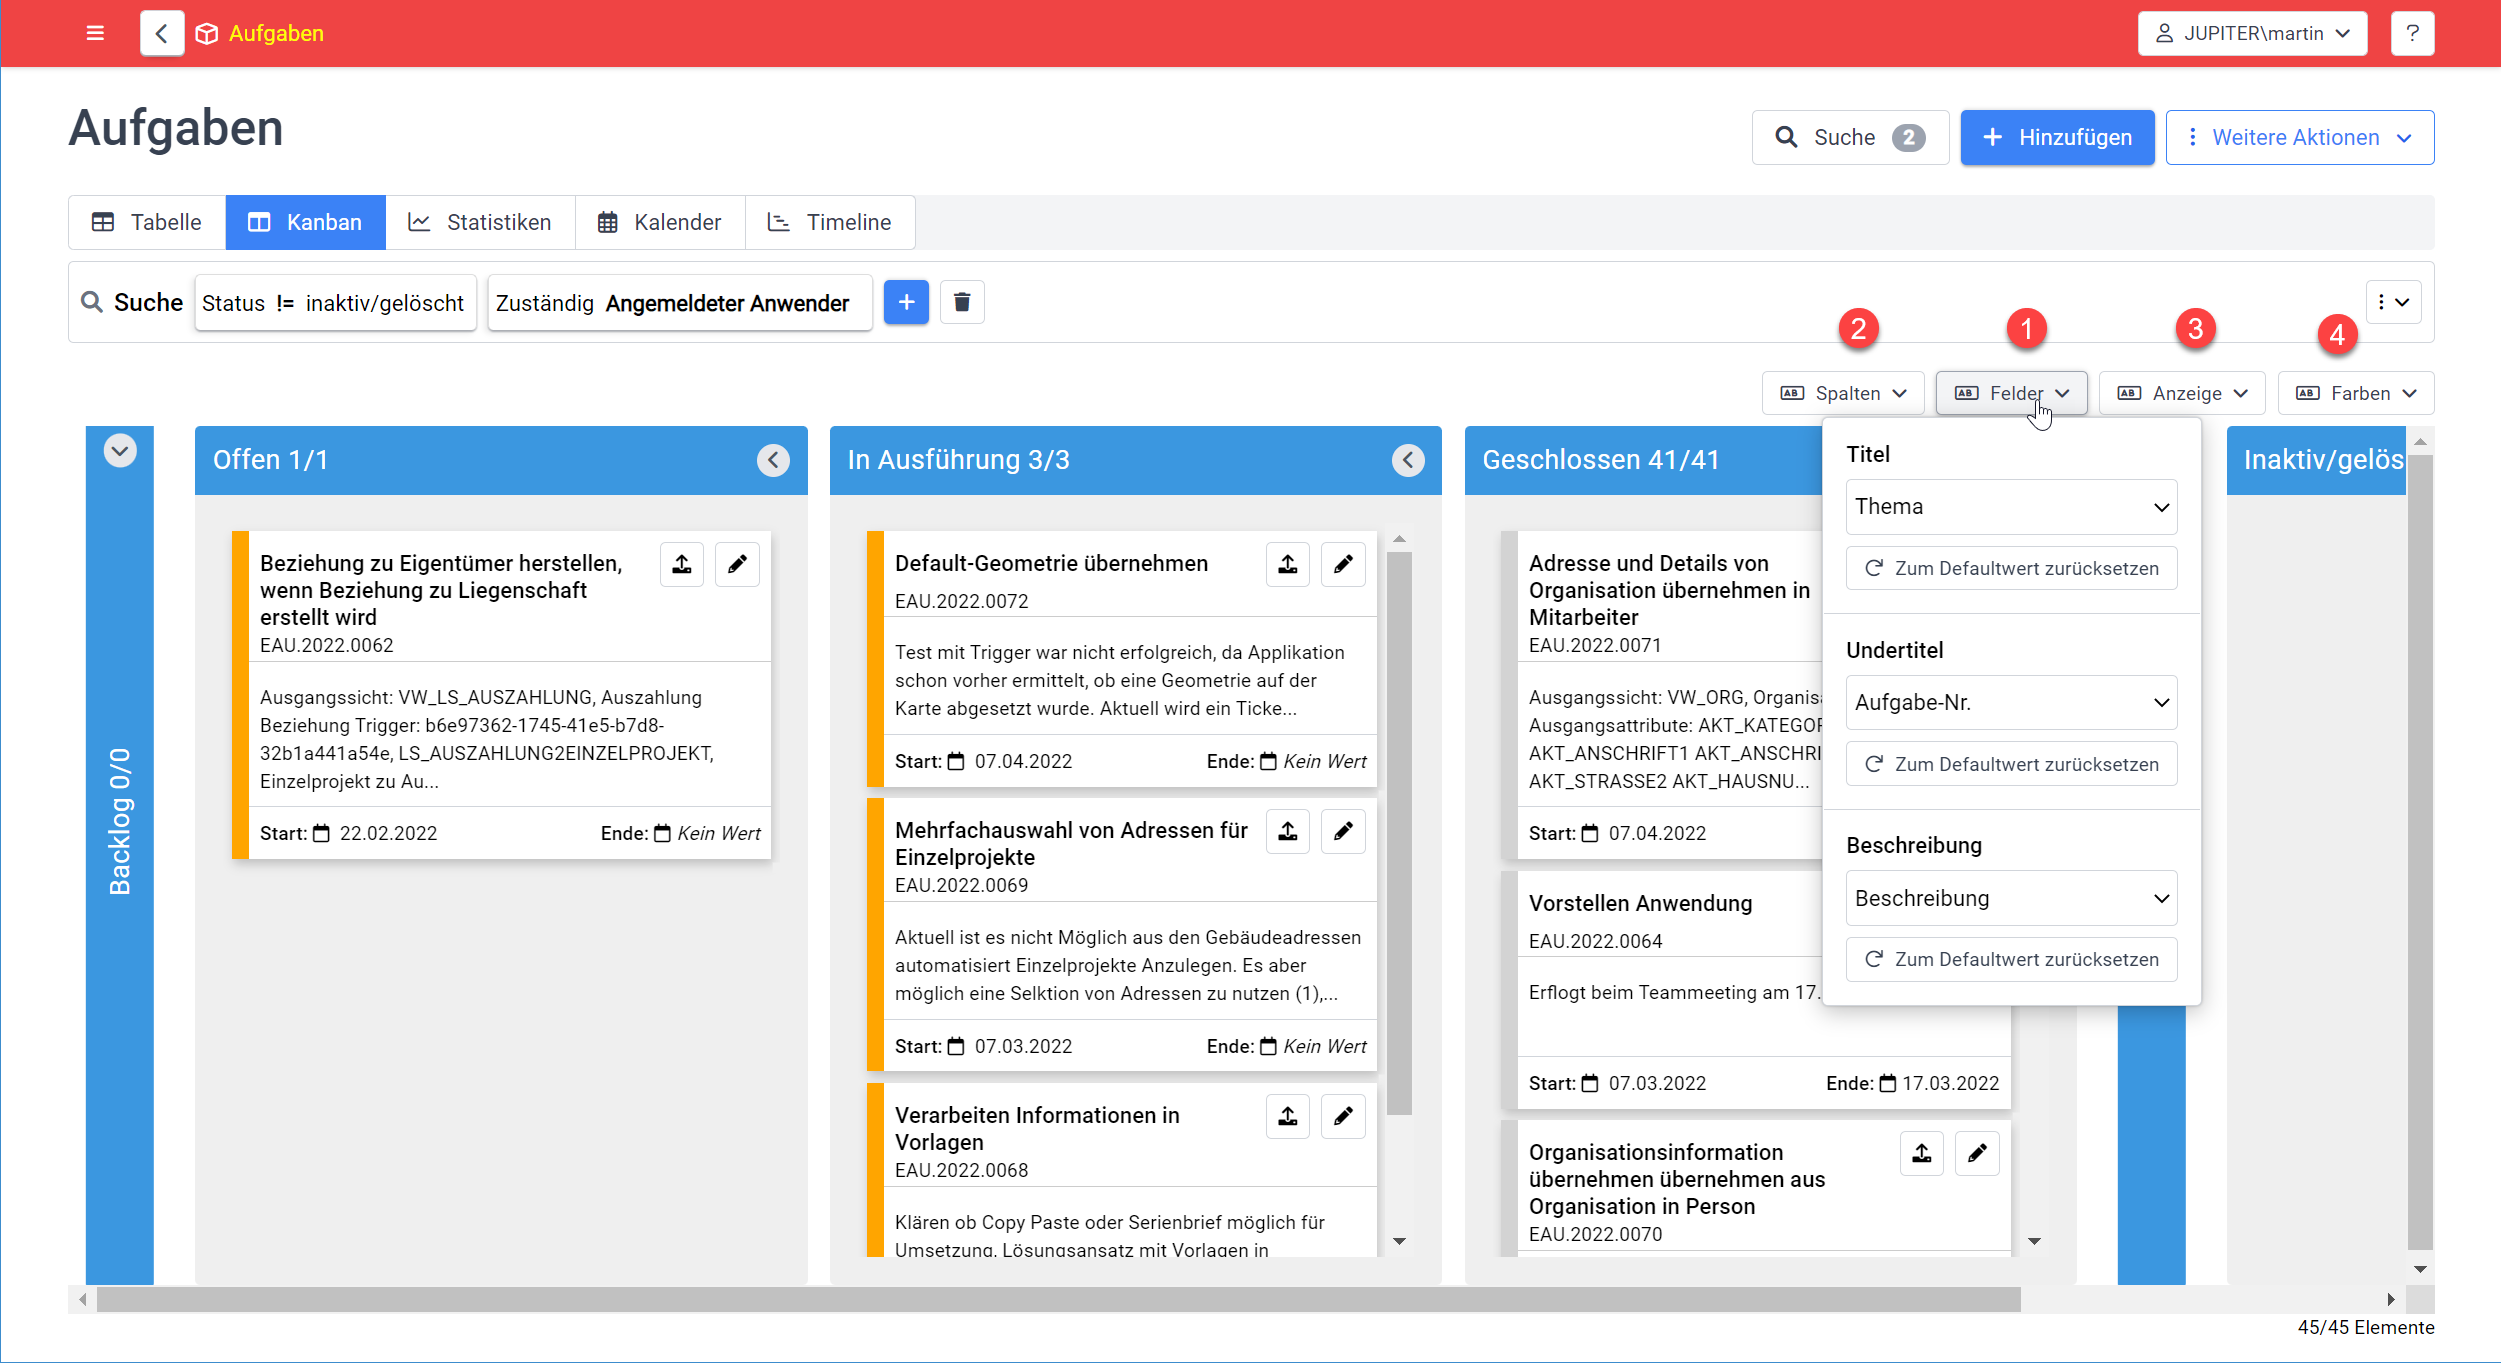Click the 45/45 Elemente count

coord(2366,1327)
